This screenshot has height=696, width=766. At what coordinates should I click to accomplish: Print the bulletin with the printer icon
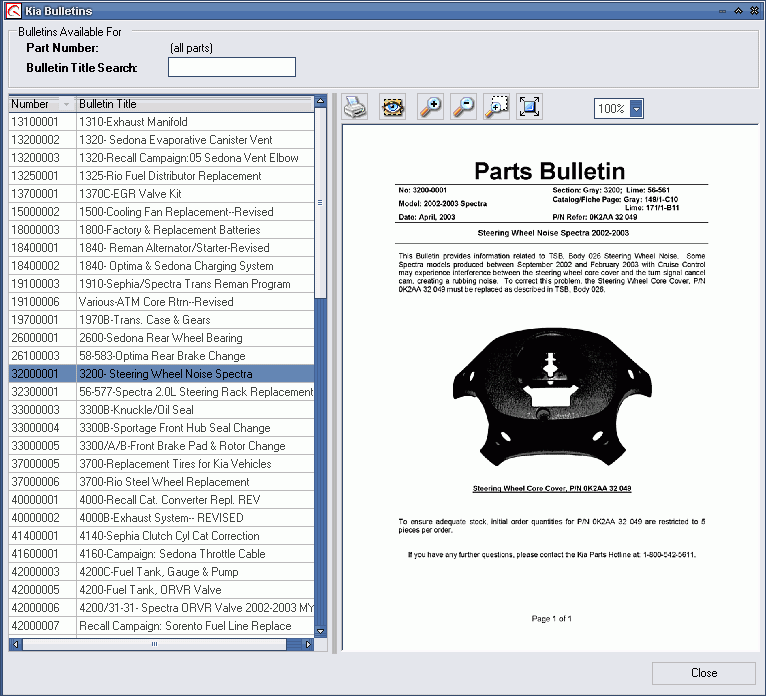(355, 107)
